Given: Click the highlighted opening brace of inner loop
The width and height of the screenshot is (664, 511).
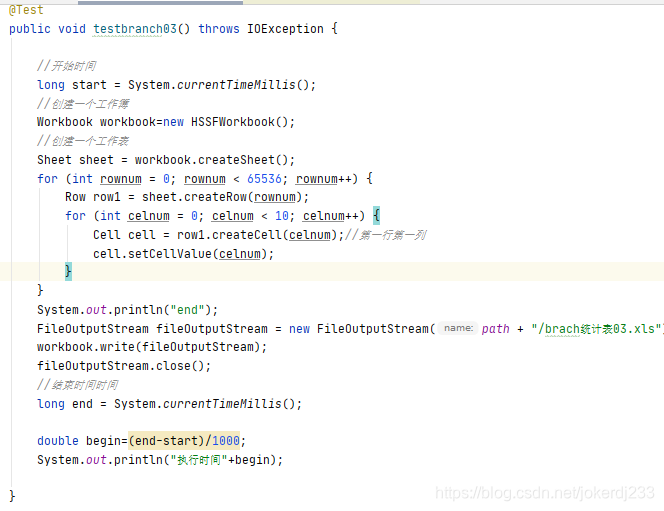Looking at the screenshot, I should [376, 216].
